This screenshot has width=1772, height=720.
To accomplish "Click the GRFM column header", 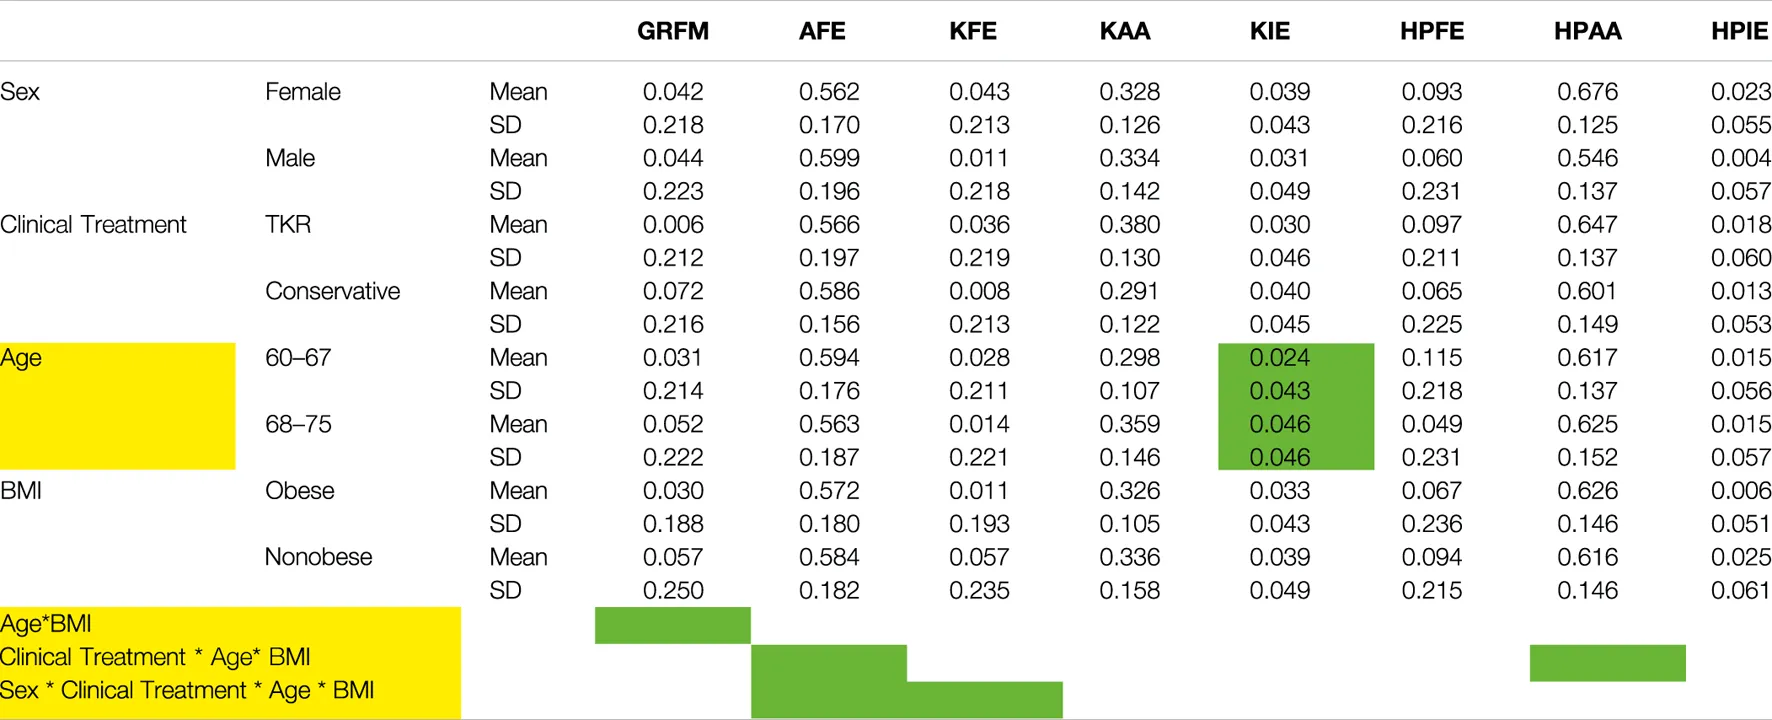I will 672,31.
